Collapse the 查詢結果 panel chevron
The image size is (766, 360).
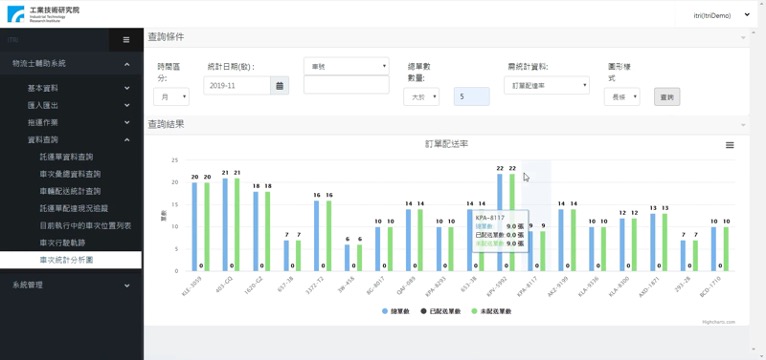pyautogui.click(x=743, y=125)
